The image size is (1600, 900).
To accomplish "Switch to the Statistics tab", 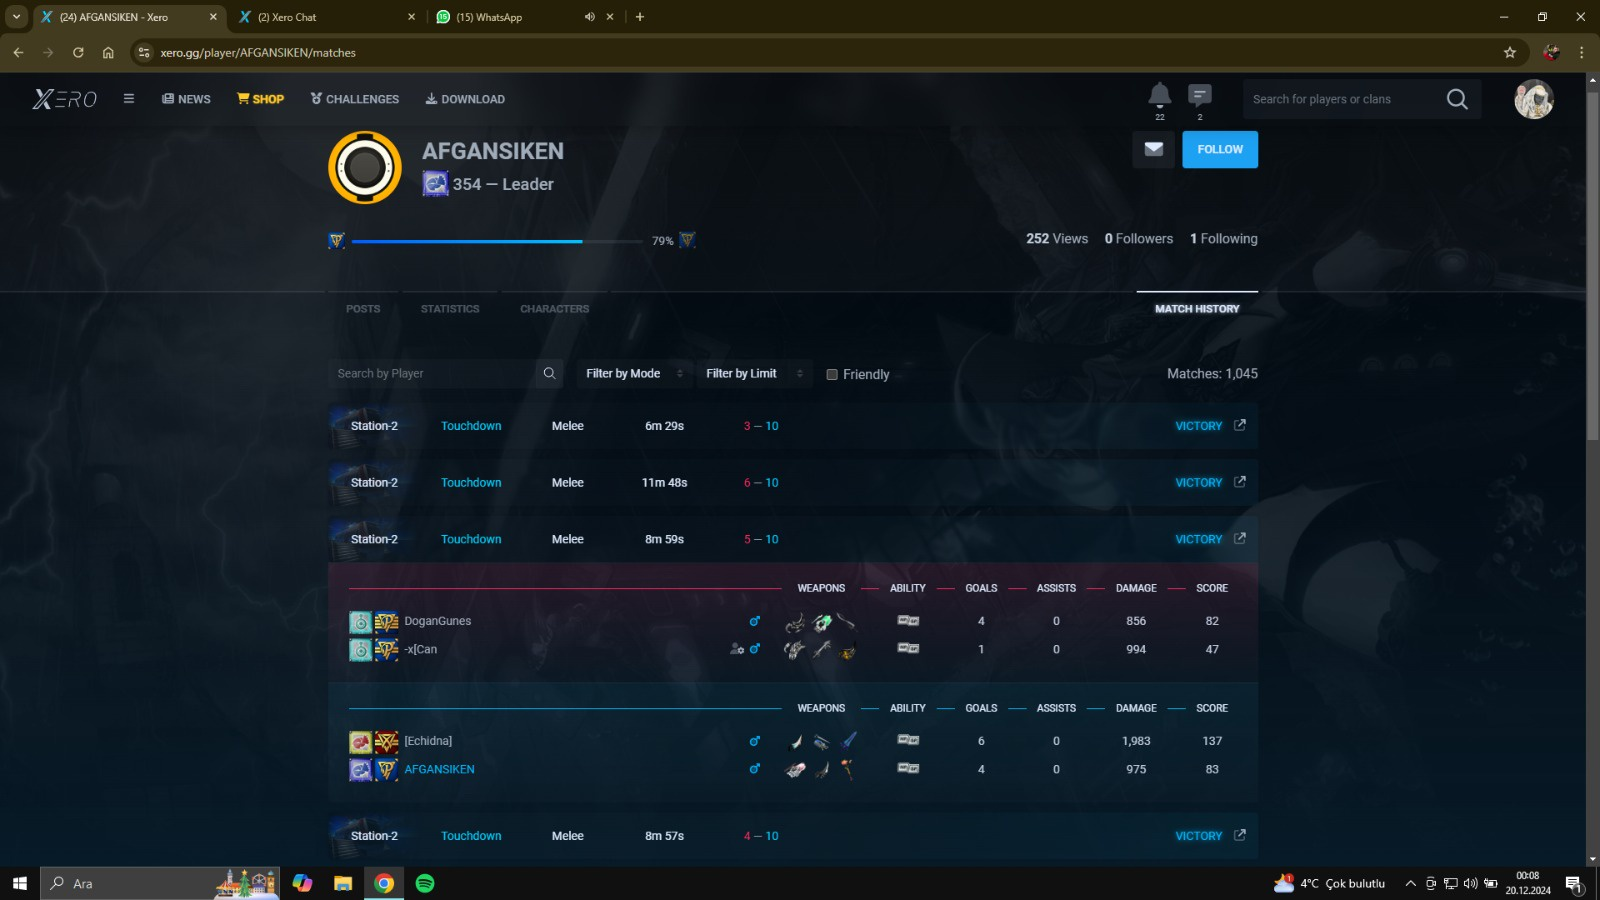I will [450, 309].
